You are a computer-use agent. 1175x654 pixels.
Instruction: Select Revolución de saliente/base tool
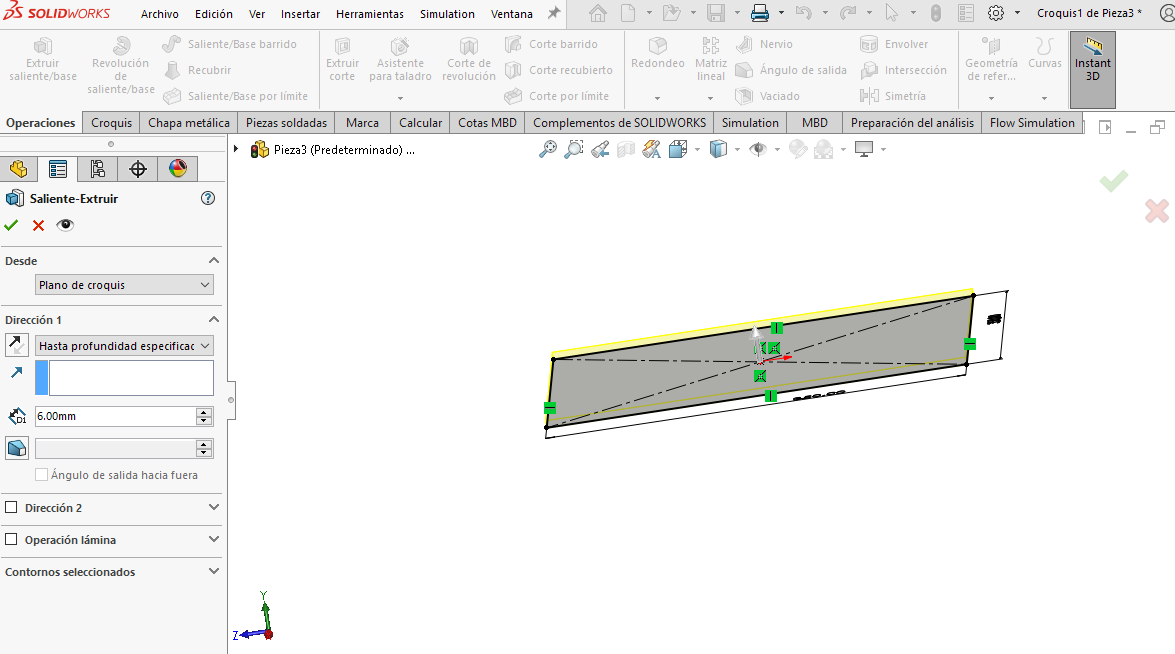pos(121,66)
